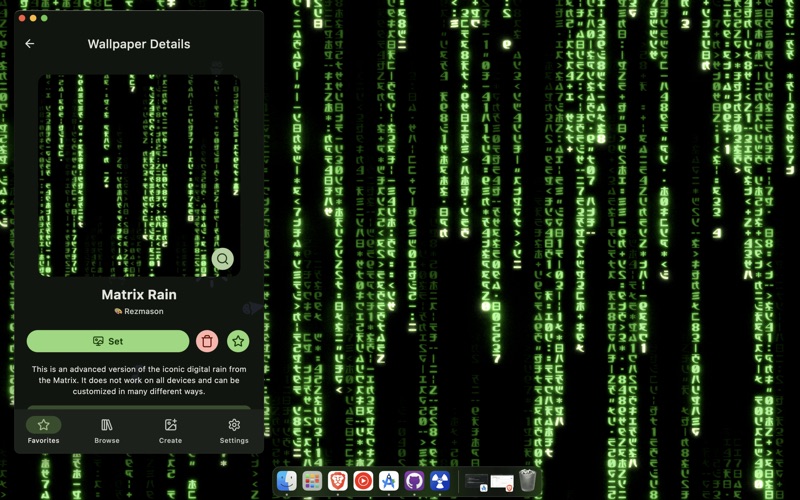Open Finder from the dock
800x500 pixels.
click(287, 481)
